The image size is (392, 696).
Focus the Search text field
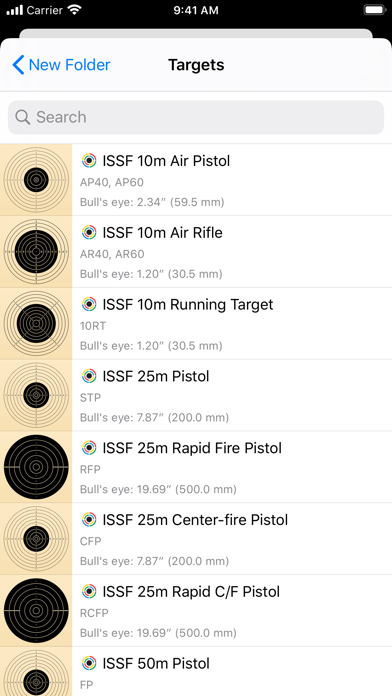pyautogui.click(x=196, y=117)
